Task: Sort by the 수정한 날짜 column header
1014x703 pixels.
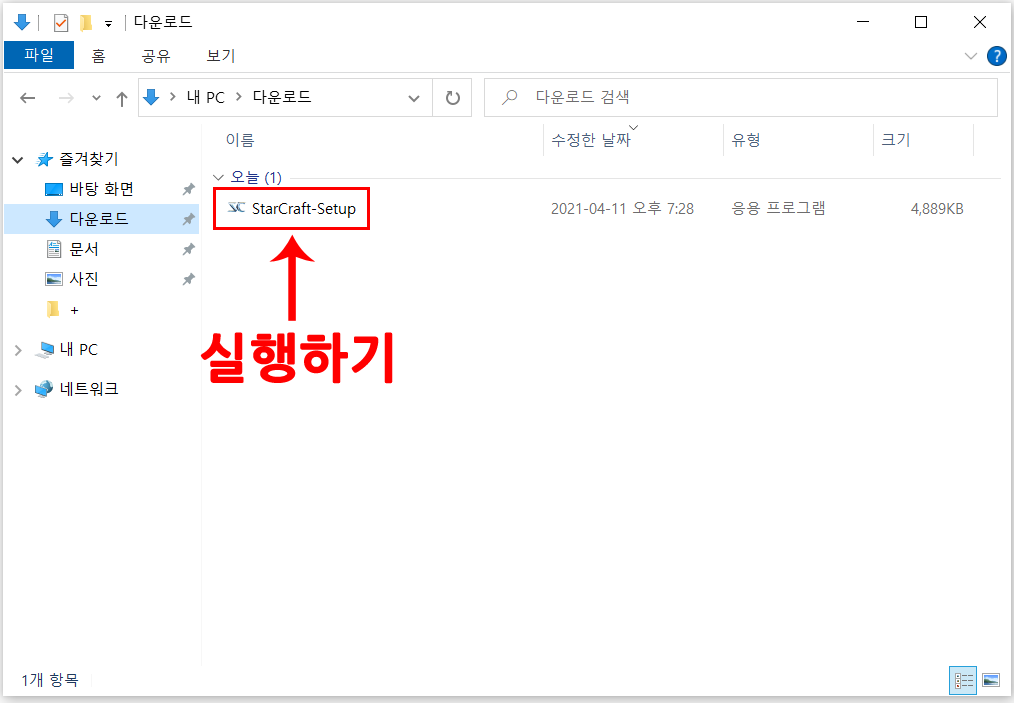Action: coord(590,140)
